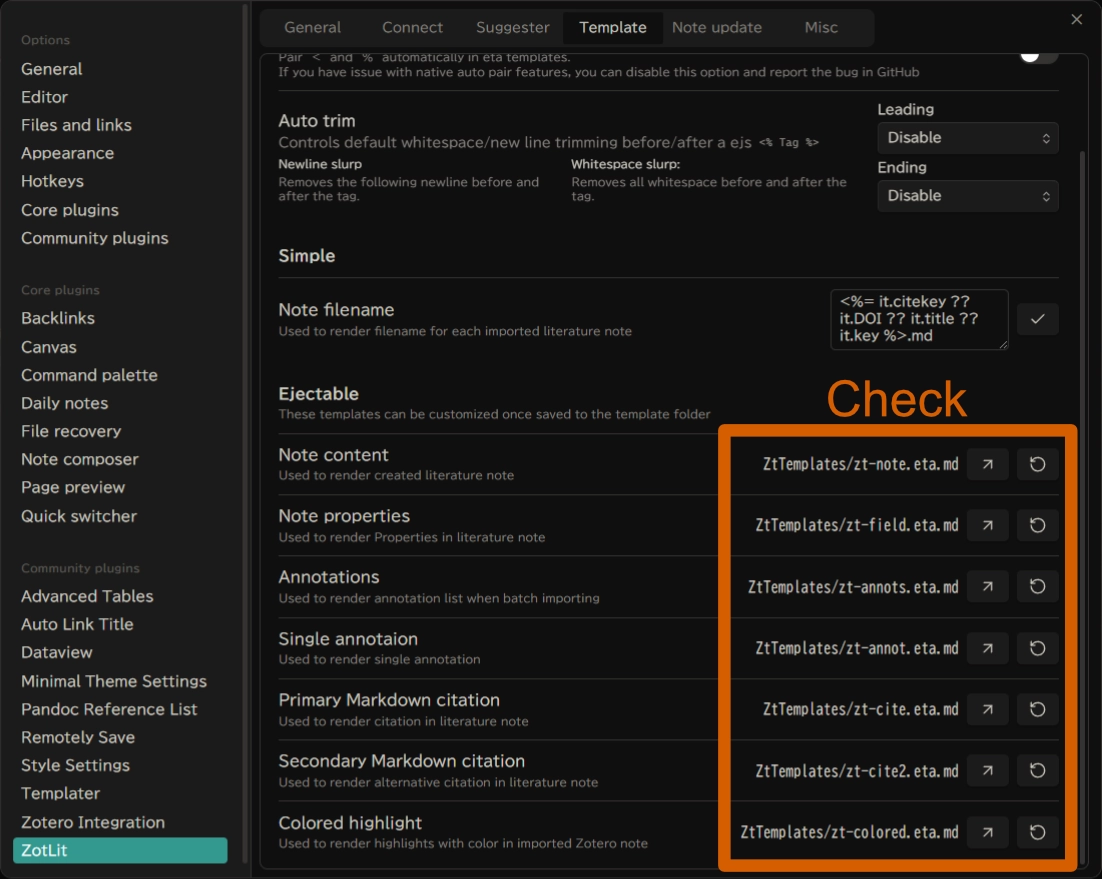Screen dimensions: 1102x879
Task: Open the Ending auto trim dropdown
Action: [967, 196]
